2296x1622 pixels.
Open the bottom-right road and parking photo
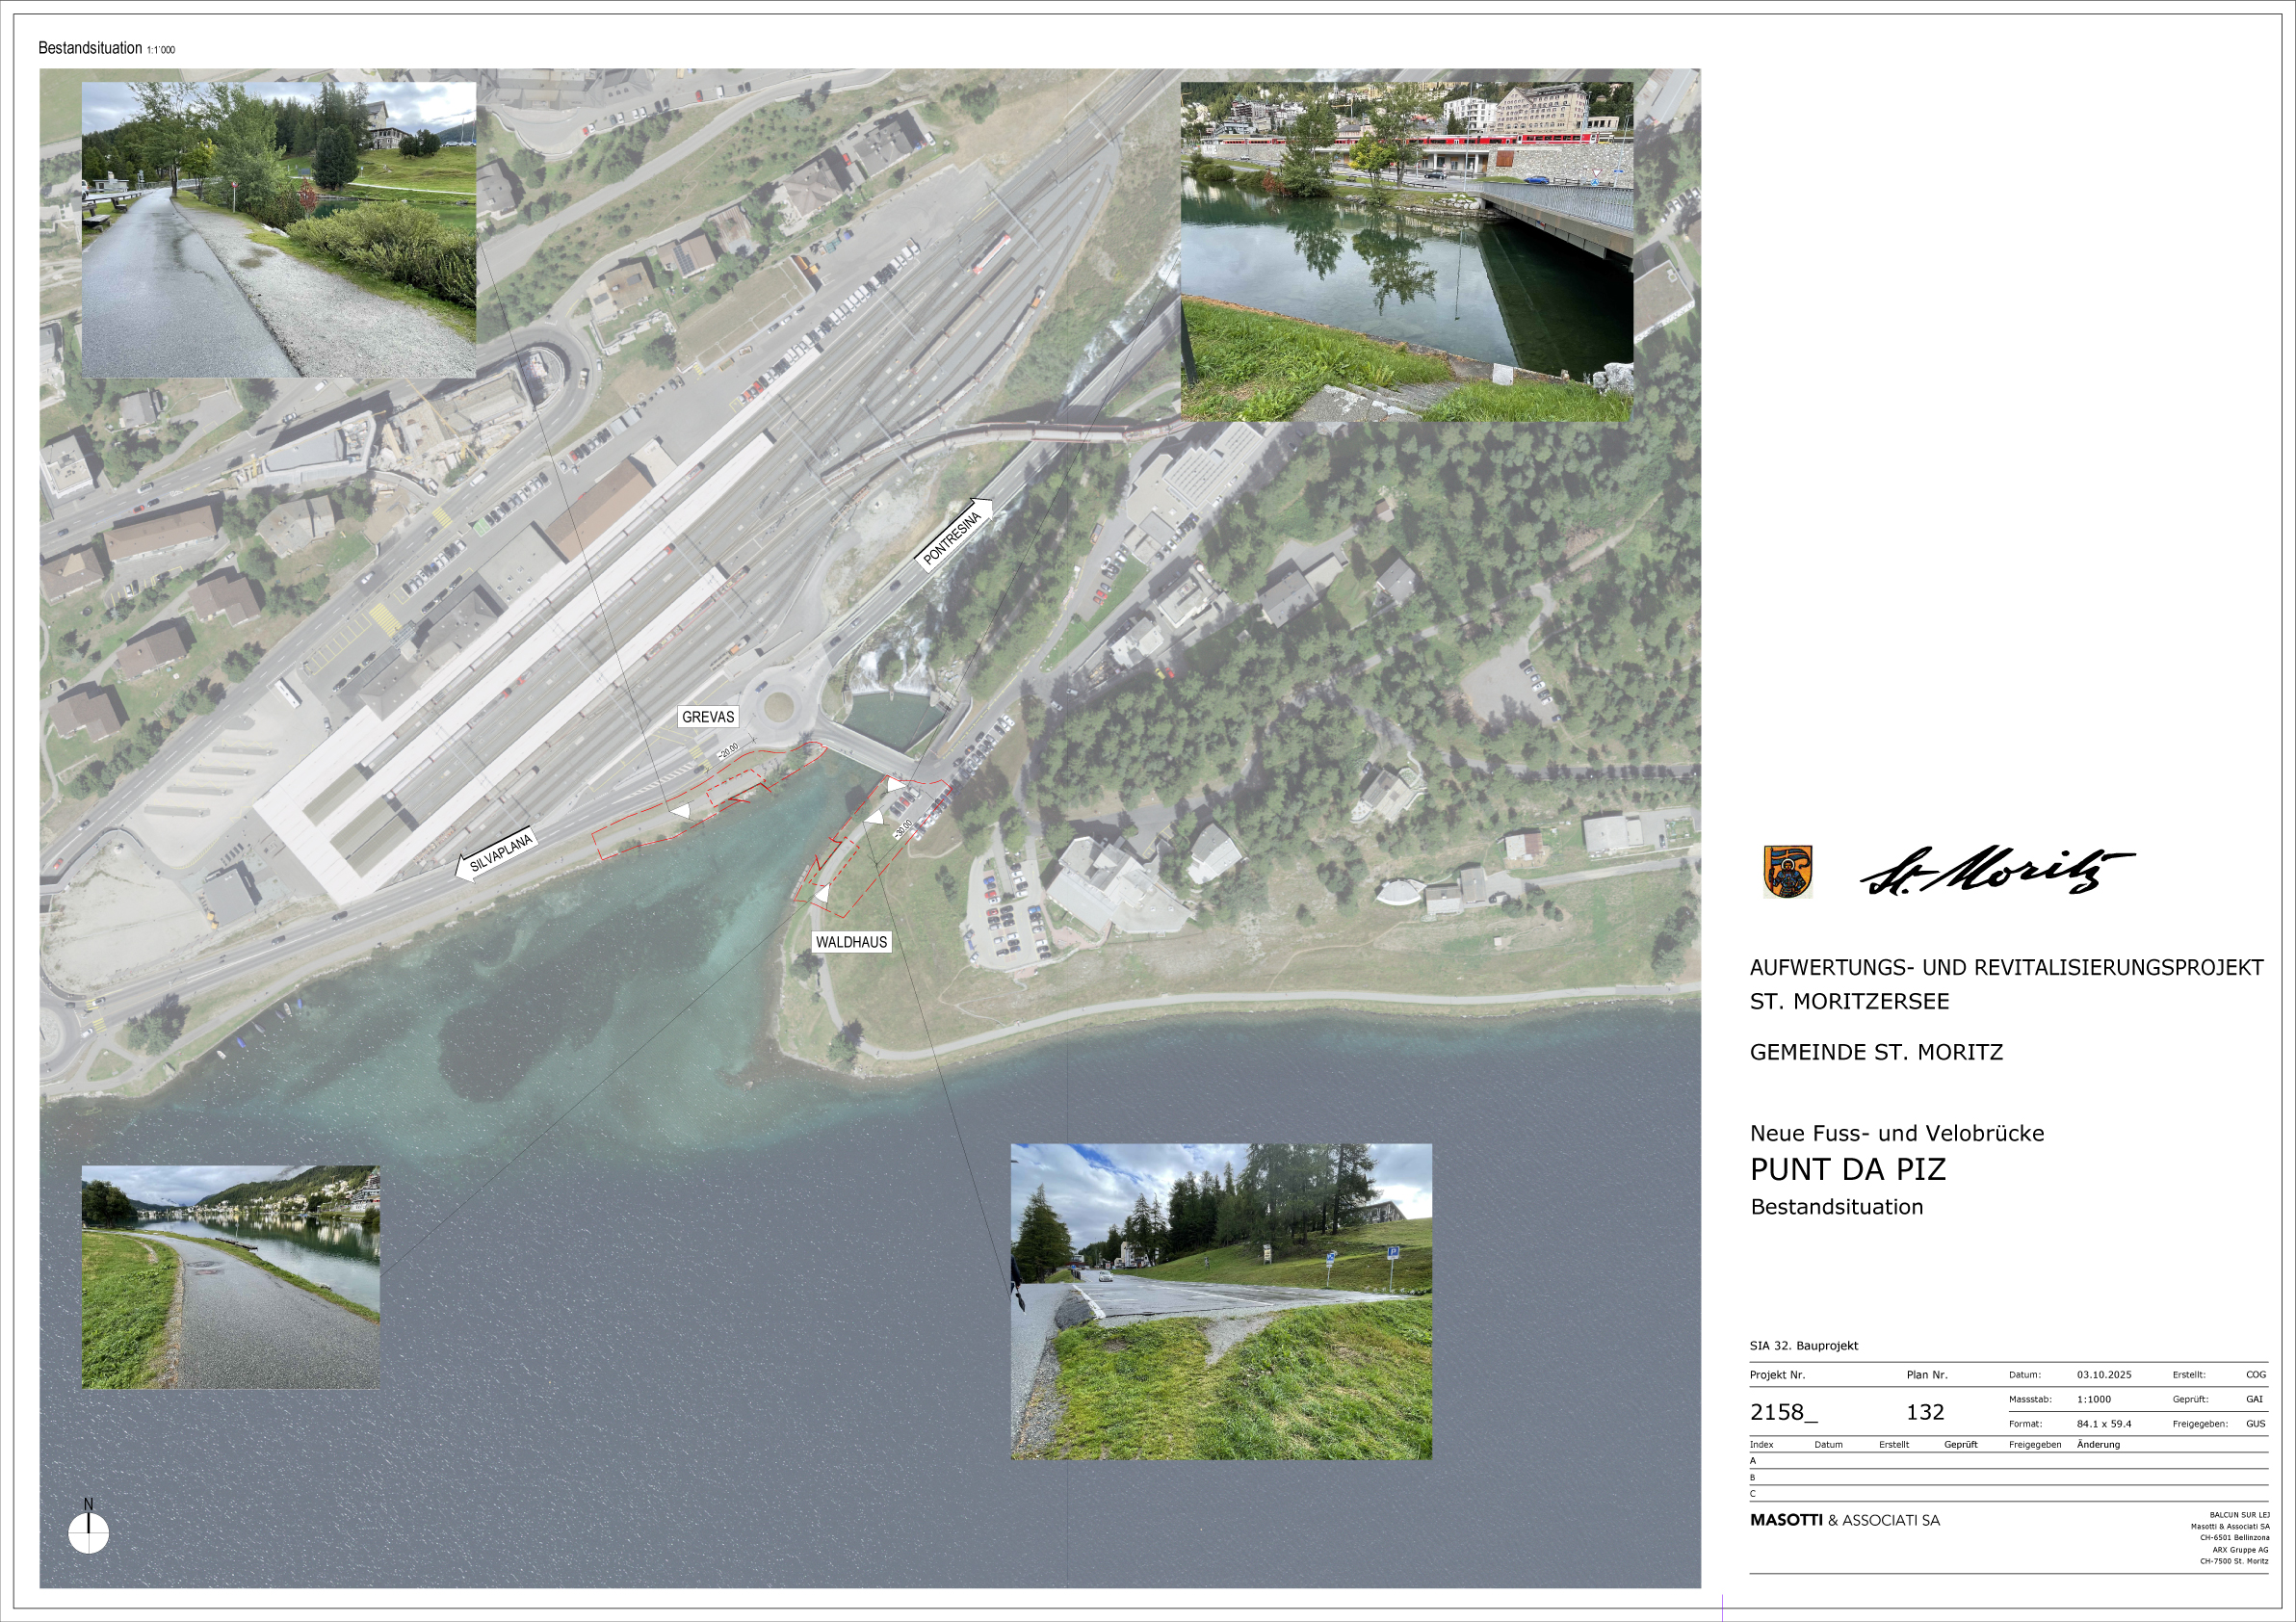coord(1221,1301)
